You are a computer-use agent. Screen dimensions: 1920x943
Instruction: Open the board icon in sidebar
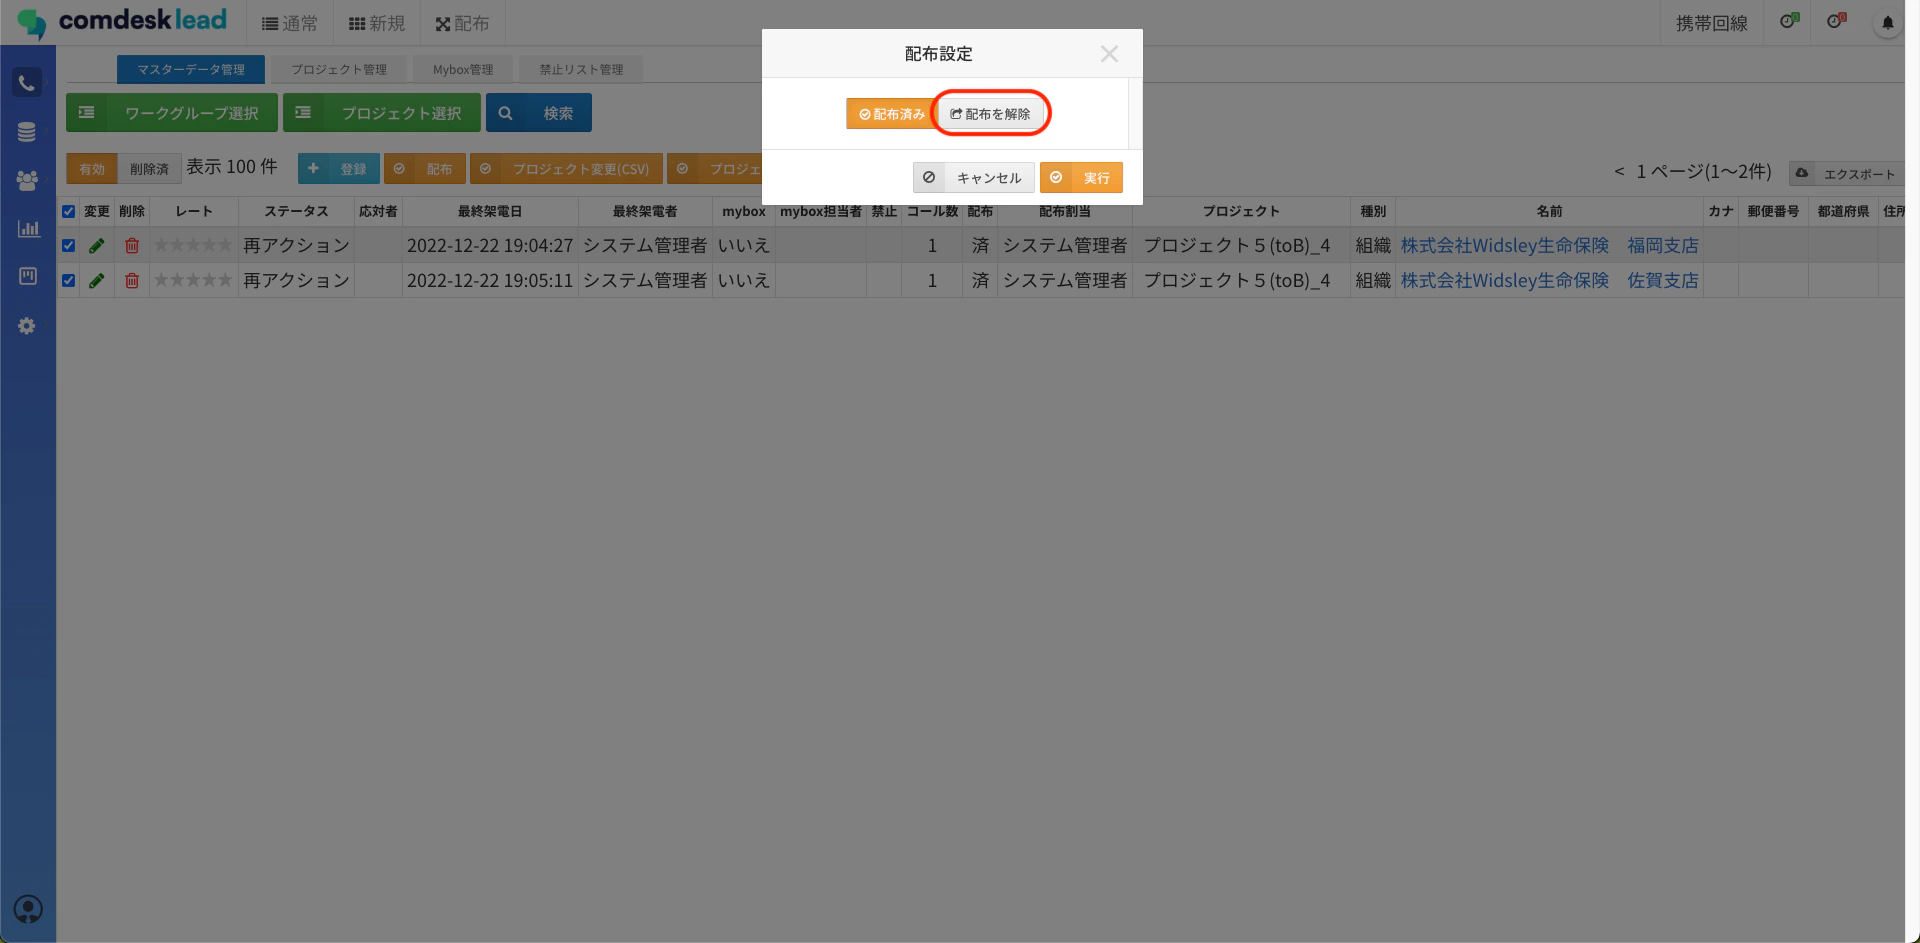click(28, 276)
